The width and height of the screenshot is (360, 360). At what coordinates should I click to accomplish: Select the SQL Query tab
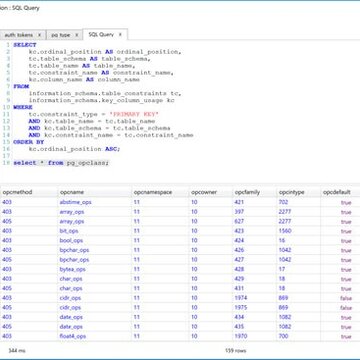101,34
